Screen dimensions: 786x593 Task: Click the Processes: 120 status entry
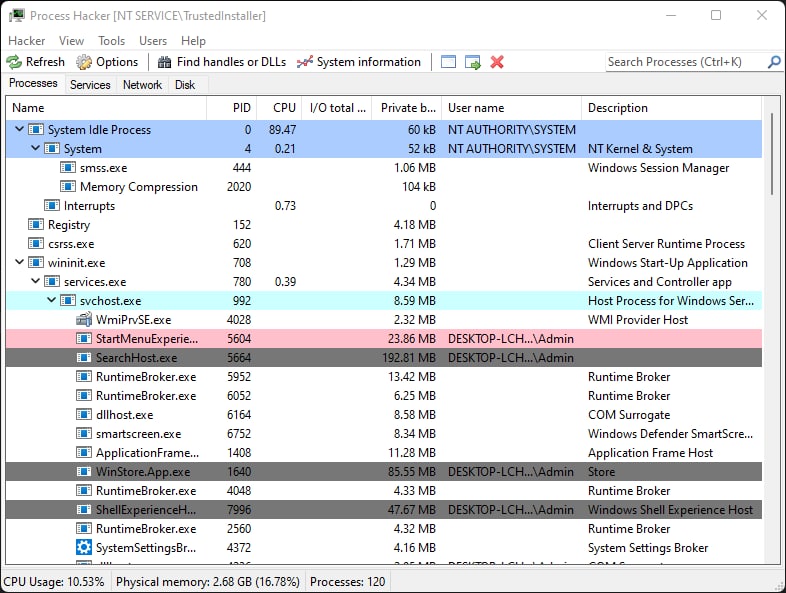pyautogui.click(x=347, y=581)
